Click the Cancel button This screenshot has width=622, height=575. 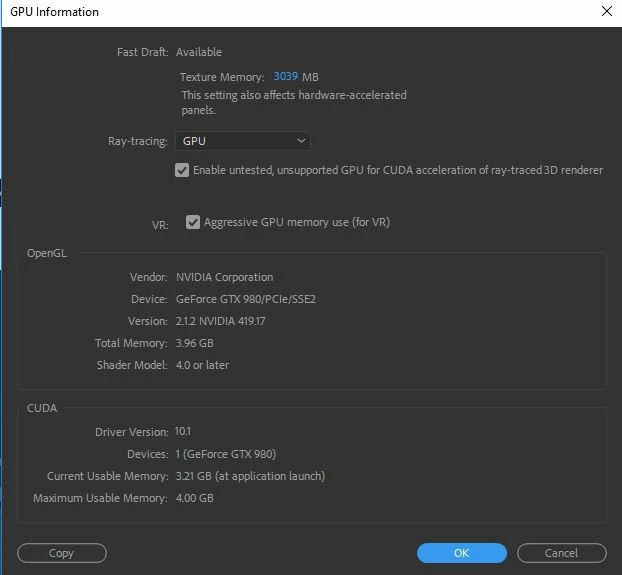562,553
